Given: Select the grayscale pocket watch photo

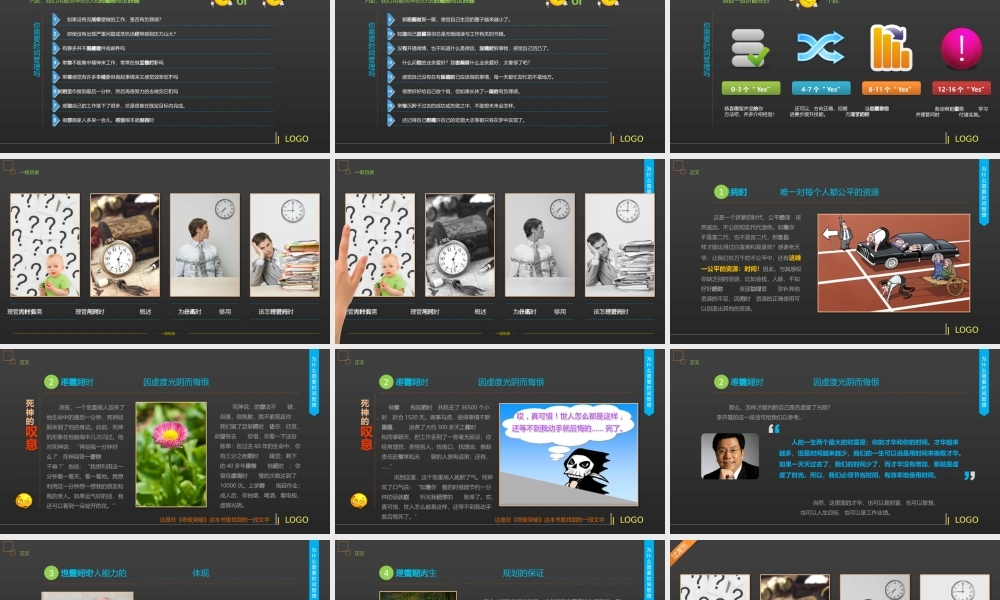Looking at the screenshot, I should (460, 245).
